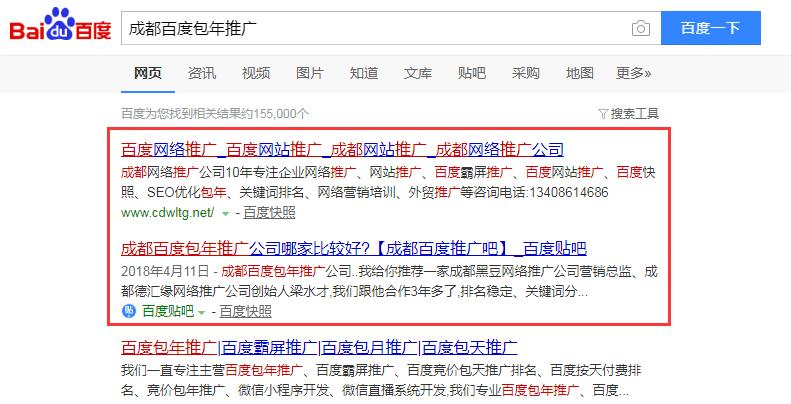Switch to the 文库 tab
This screenshot has width=791, height=404.
pyautogui.click(x=418, y=74)
